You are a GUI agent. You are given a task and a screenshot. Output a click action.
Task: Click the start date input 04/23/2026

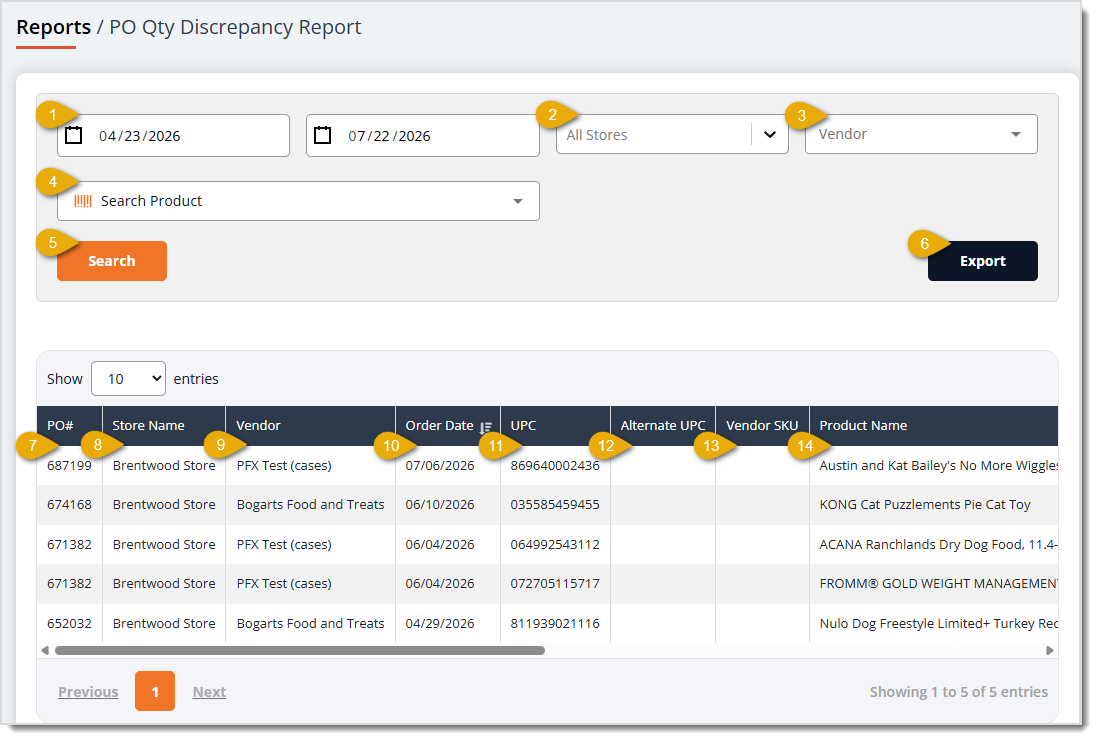pos(174,136)
